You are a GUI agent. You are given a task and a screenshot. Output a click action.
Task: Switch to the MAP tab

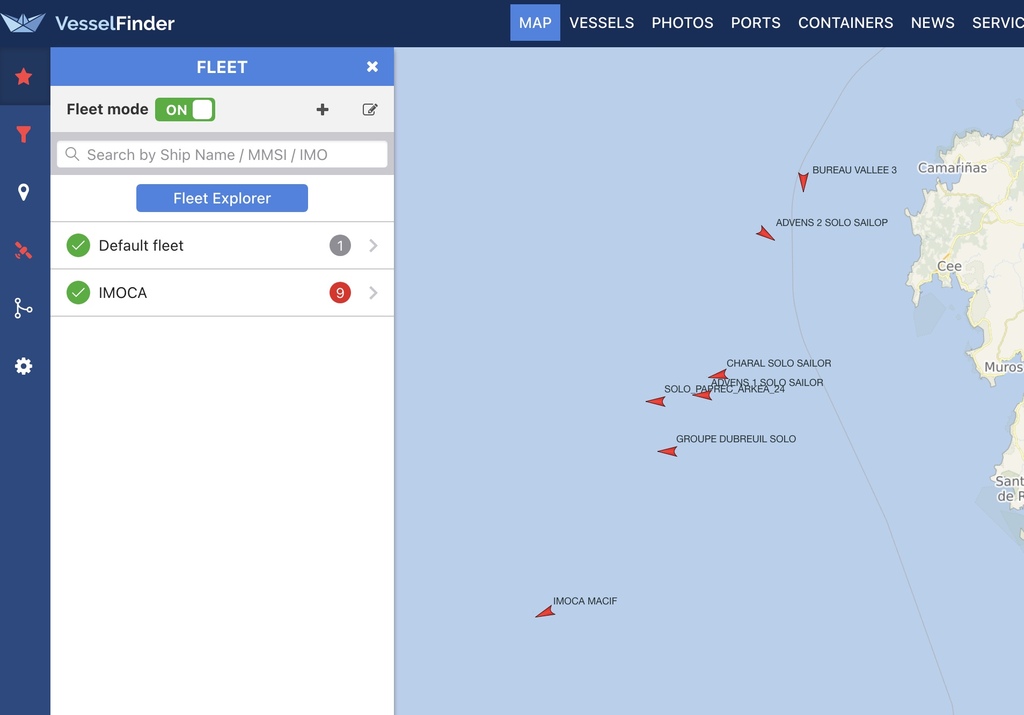tap(535, 23)
